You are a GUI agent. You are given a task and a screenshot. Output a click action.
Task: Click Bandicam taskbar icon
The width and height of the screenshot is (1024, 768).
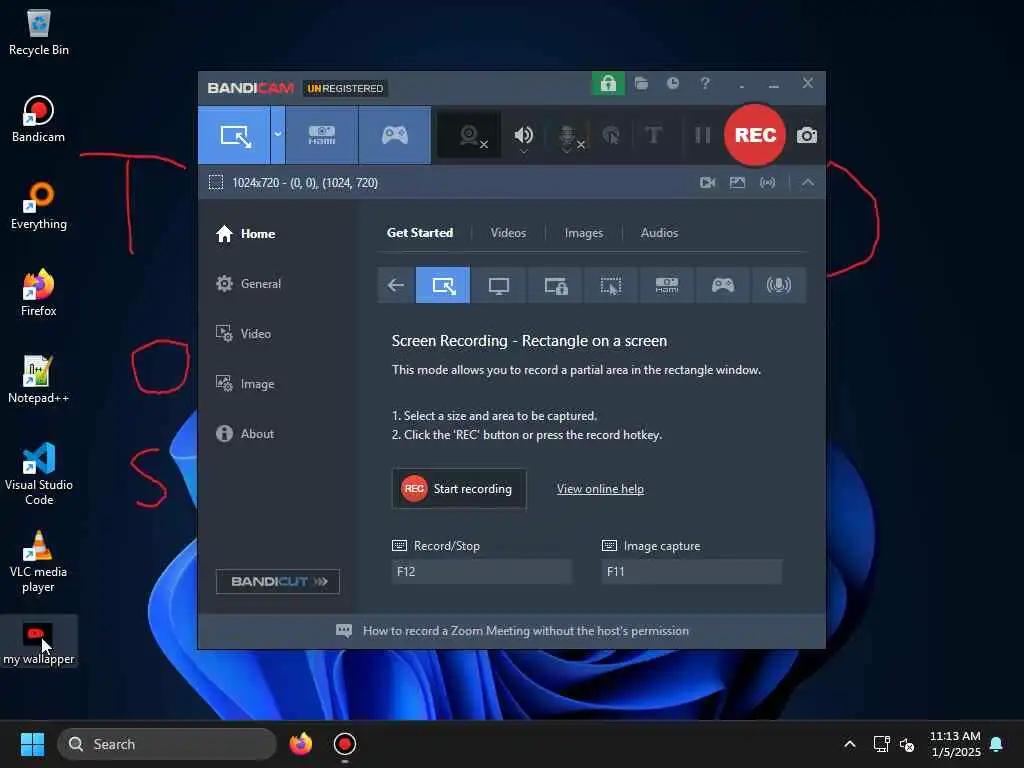pyautogui.click(x=345, y=744)
